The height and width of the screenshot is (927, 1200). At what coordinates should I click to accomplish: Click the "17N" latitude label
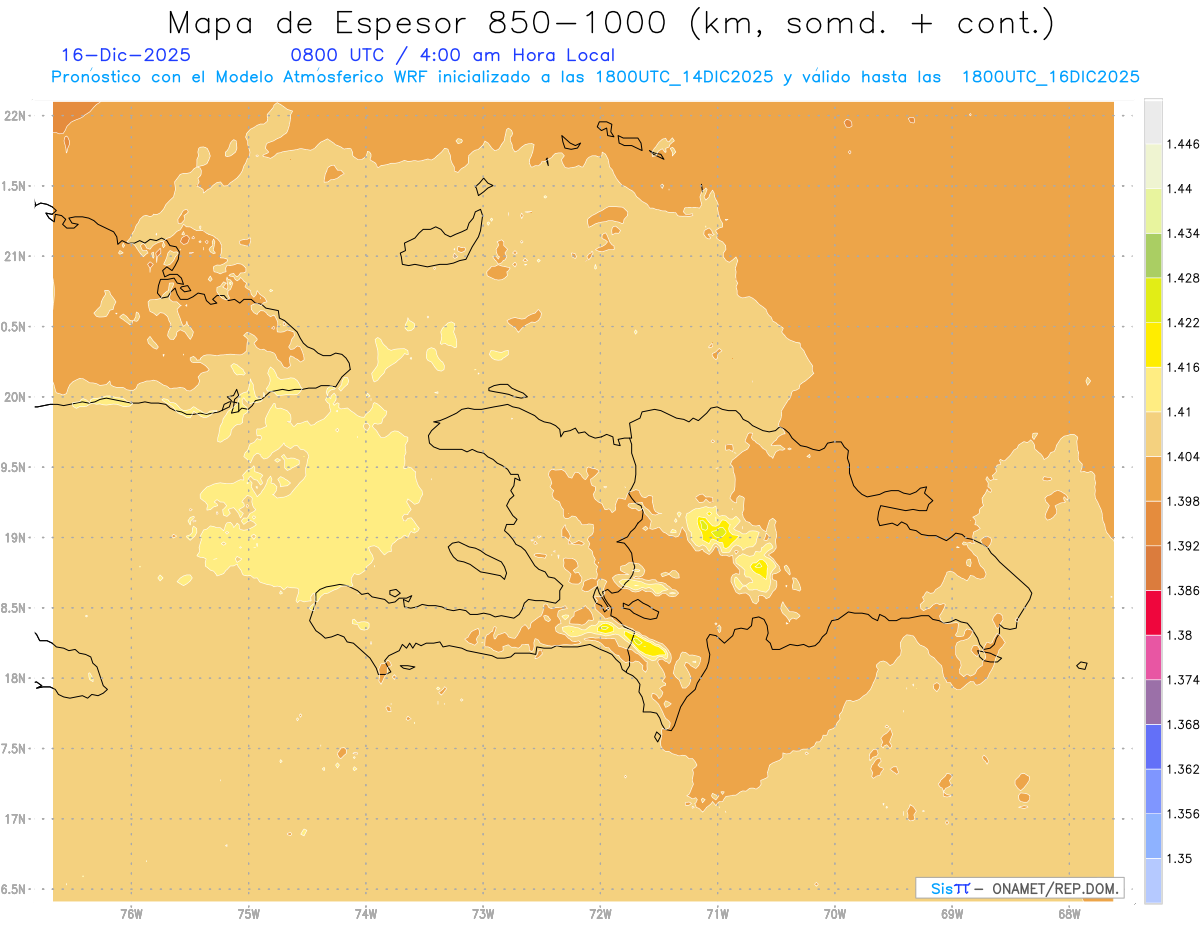(16, 819)
